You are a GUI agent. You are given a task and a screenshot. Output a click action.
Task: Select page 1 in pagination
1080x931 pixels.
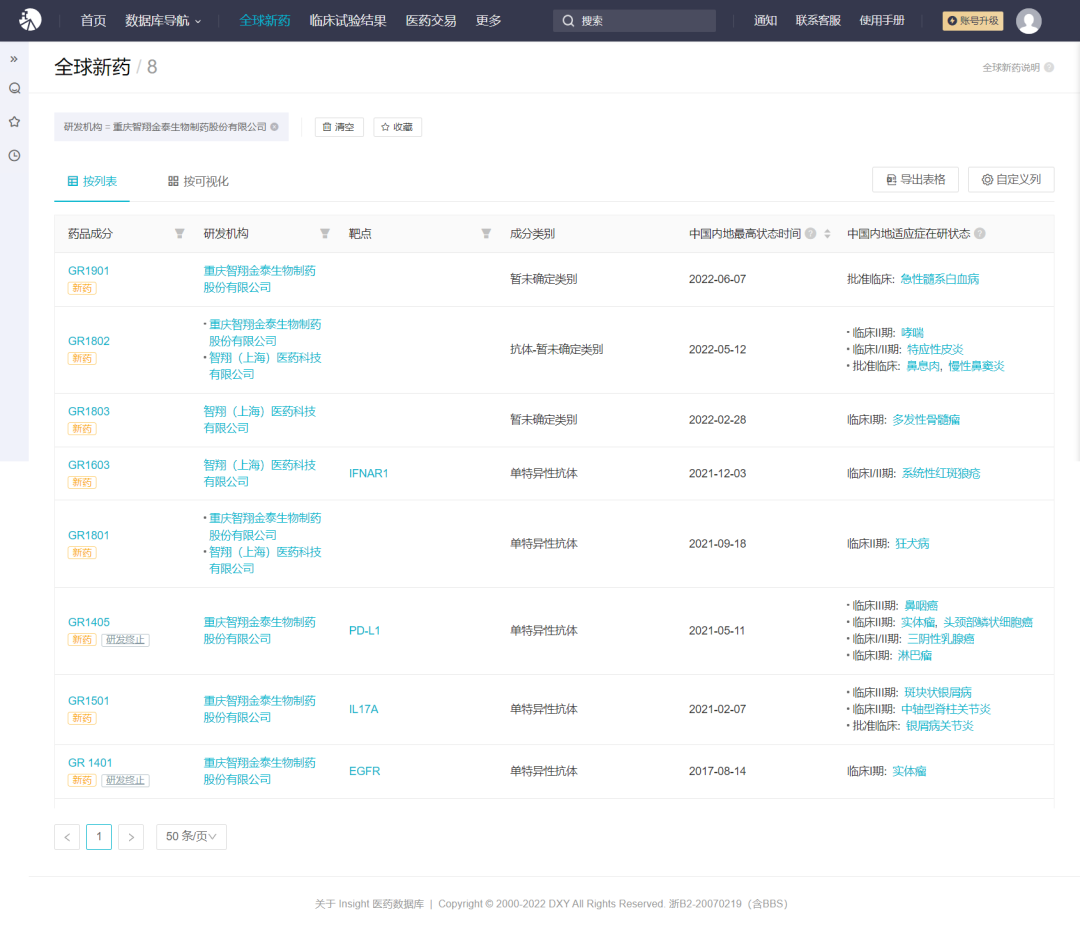point(99,837)
